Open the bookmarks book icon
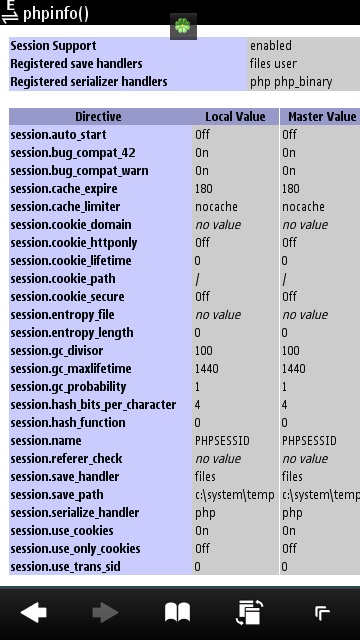This screenshot has height=640, width=360. coord(178,612)
